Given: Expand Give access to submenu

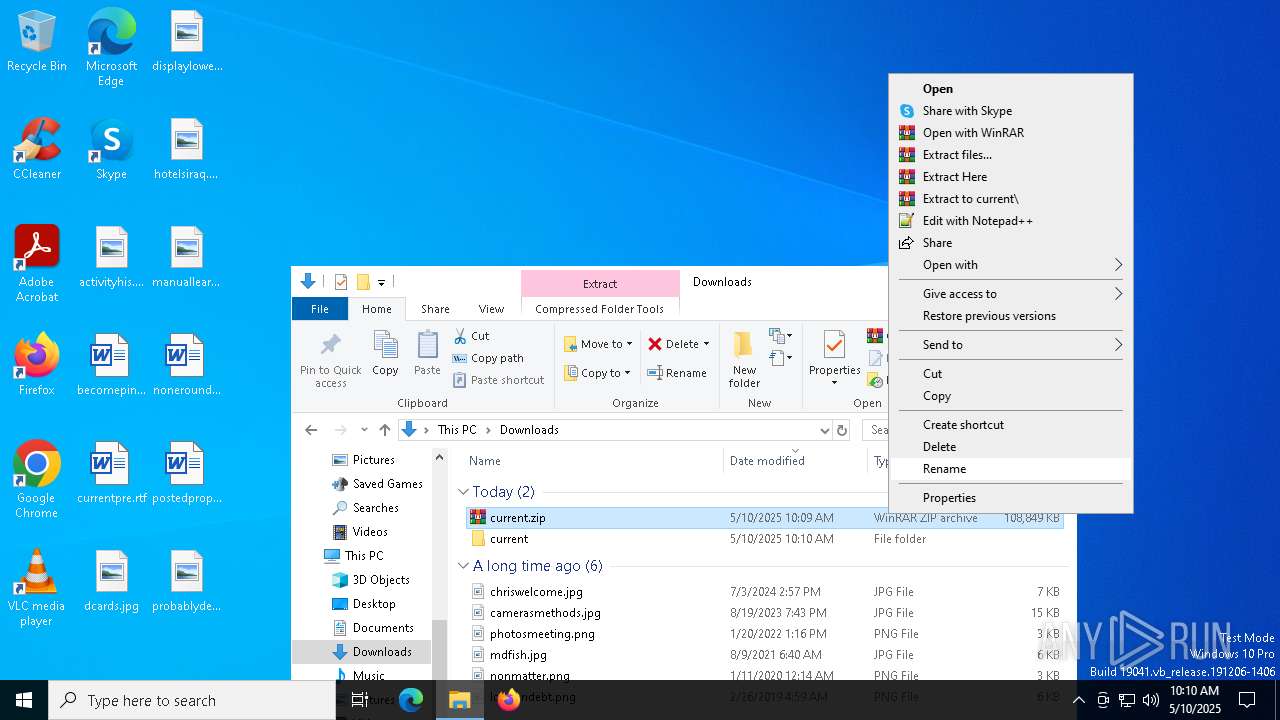Looking at the screenshot, I should [x=1011, y=294].
